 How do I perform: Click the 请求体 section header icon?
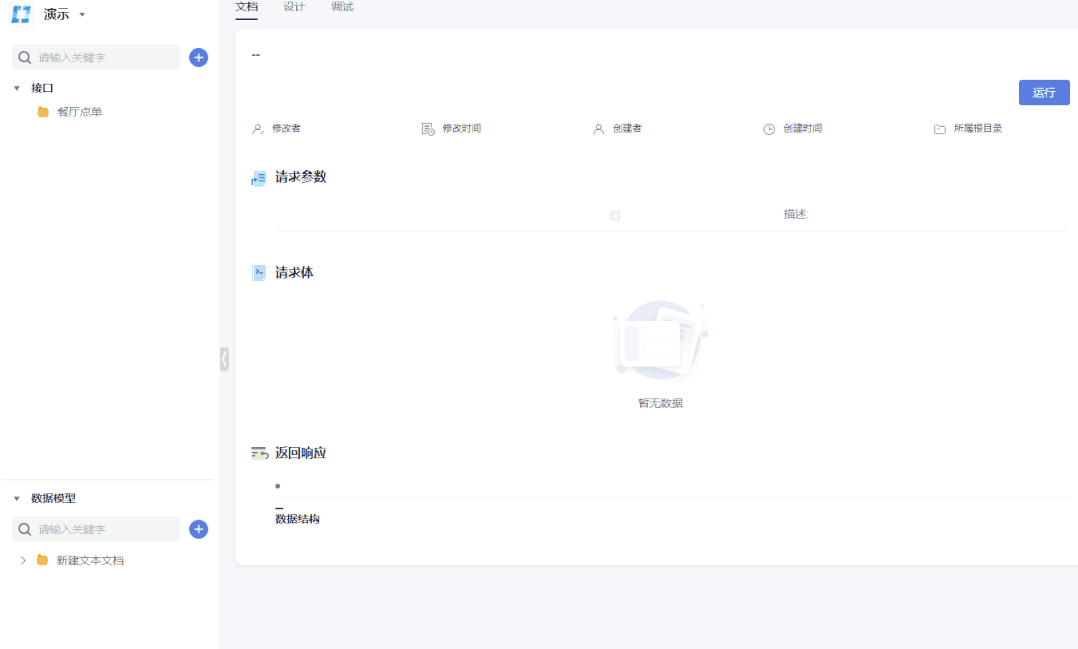tap(258, 272)
